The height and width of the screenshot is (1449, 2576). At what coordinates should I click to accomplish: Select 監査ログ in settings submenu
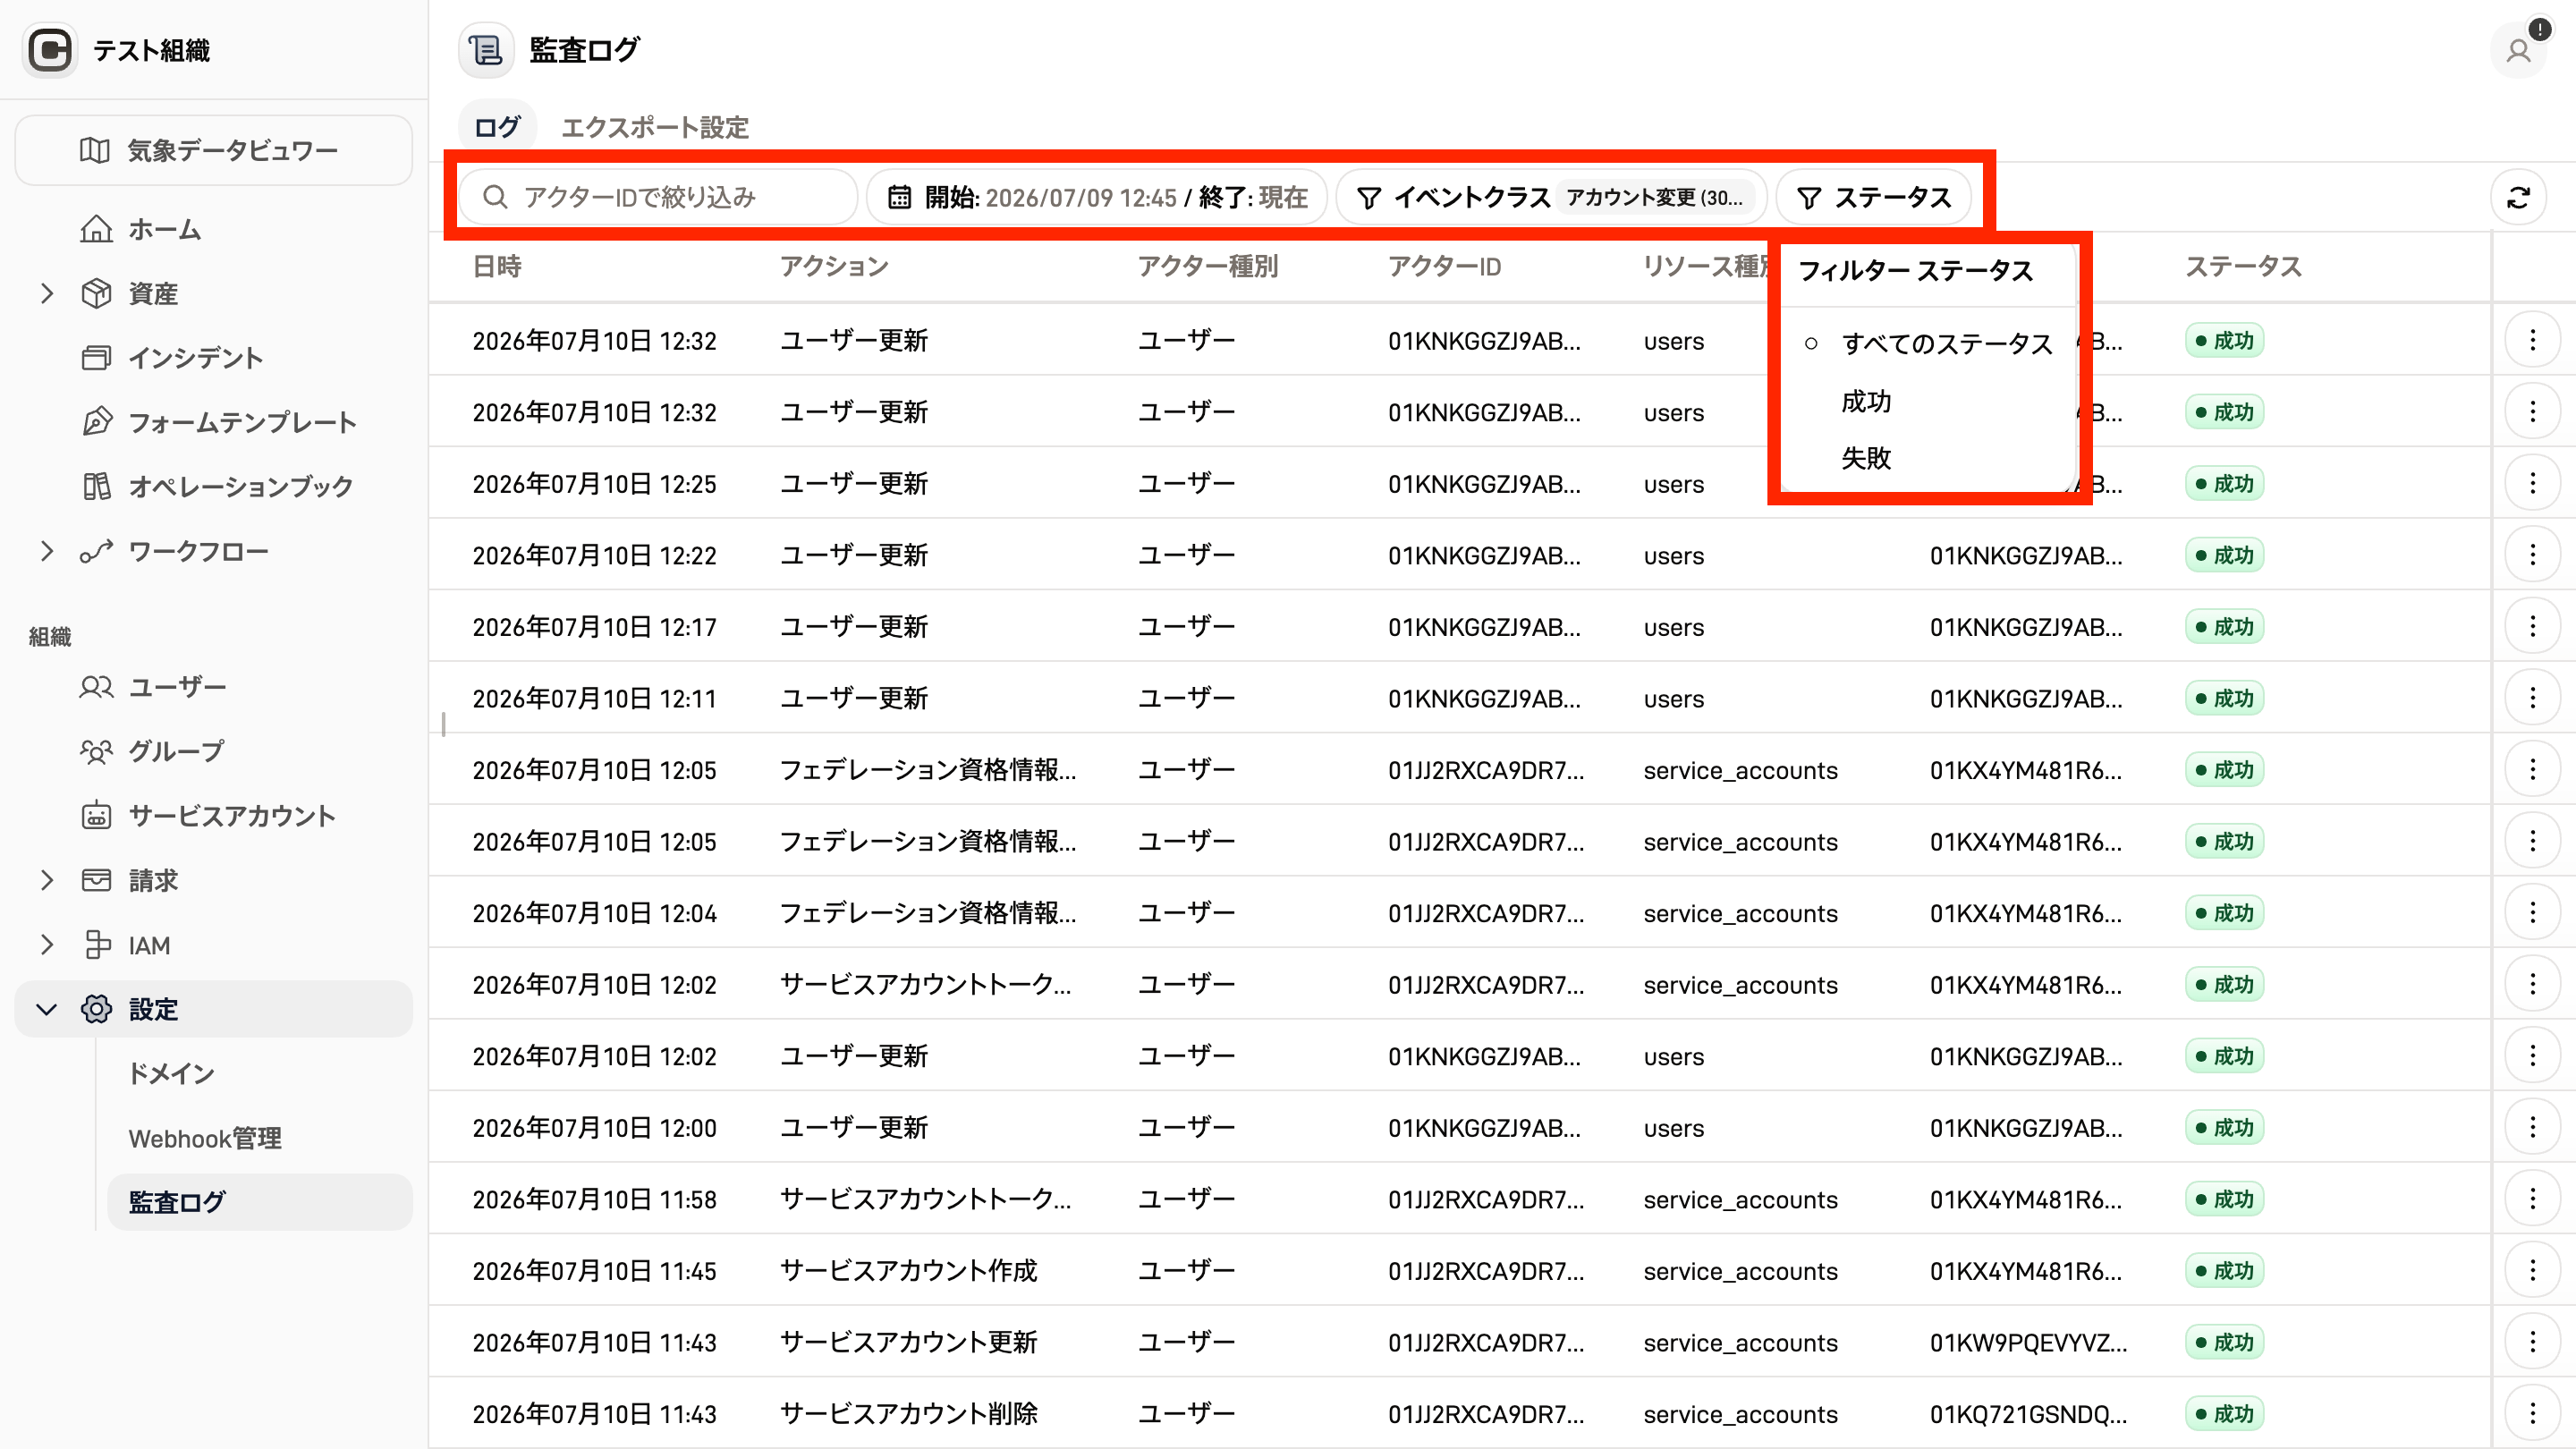pyautogui.click(x=260, y=1202)
